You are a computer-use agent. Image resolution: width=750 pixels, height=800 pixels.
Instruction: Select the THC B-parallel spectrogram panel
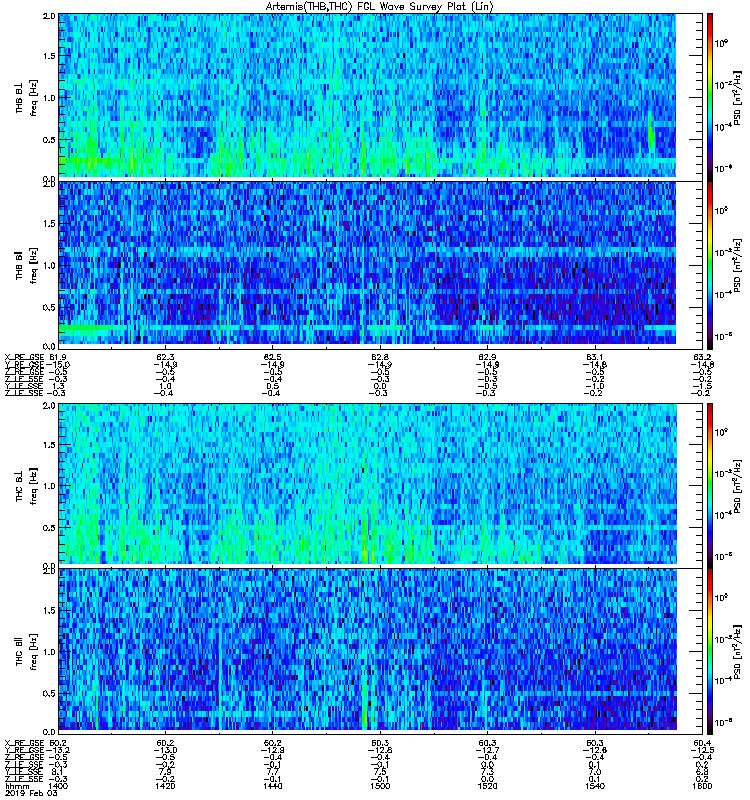(x=381, y=651)
